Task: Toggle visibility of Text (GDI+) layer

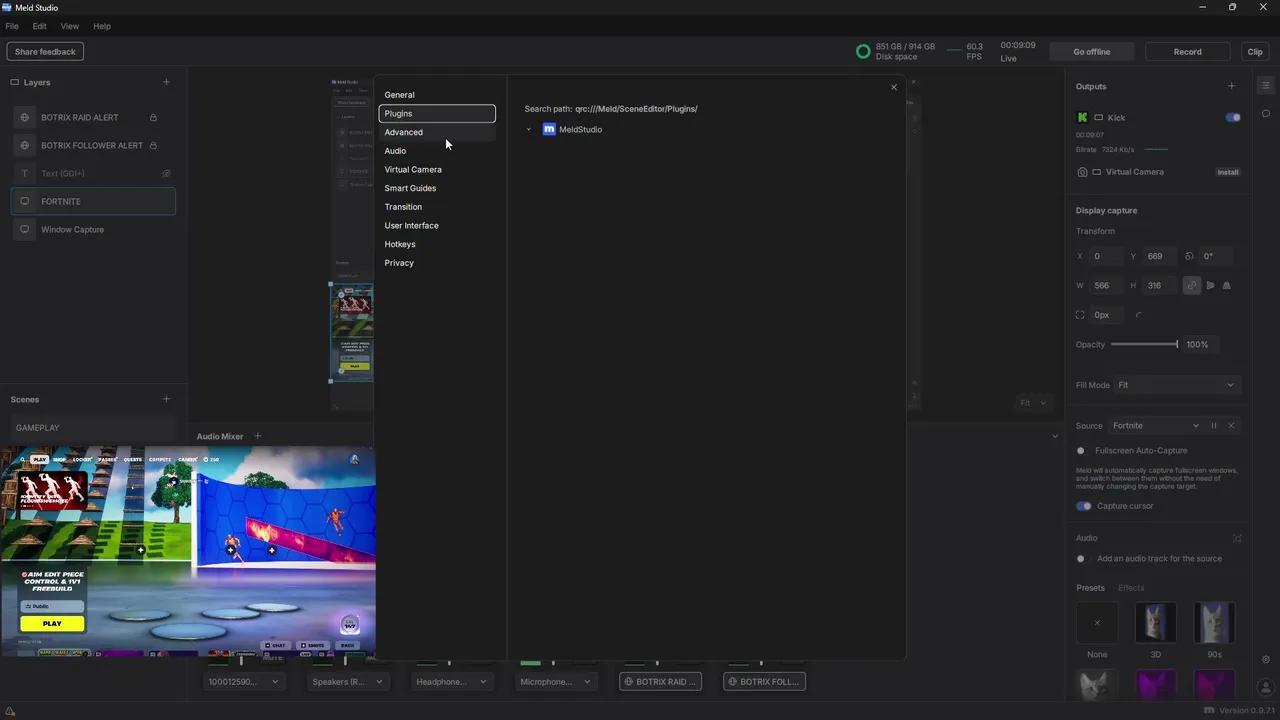Action: click(167, 173)
